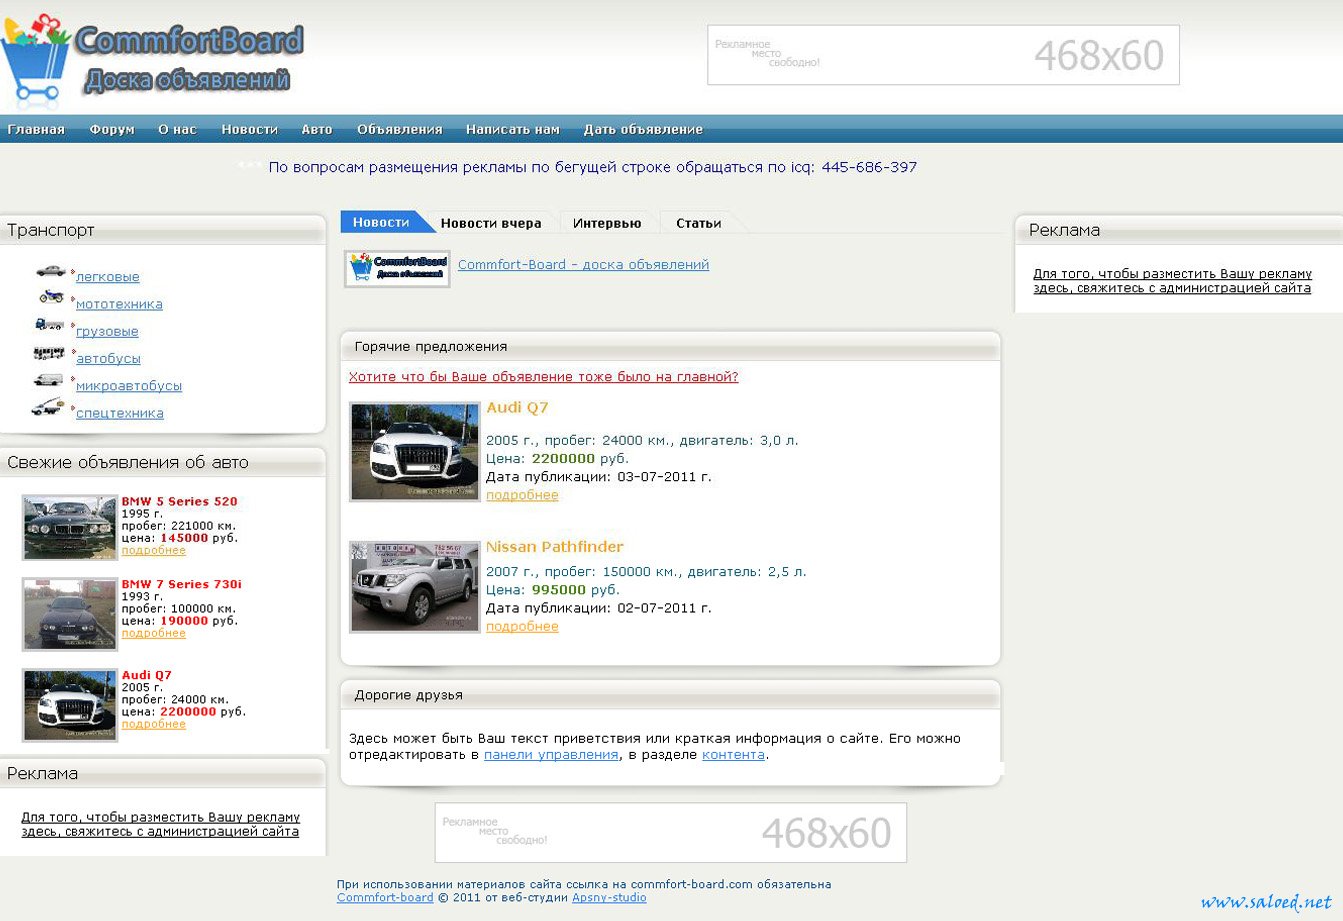Switch to the Статьи tab
The width and height of the screenshot is (1343, 921).
point(698,223)
